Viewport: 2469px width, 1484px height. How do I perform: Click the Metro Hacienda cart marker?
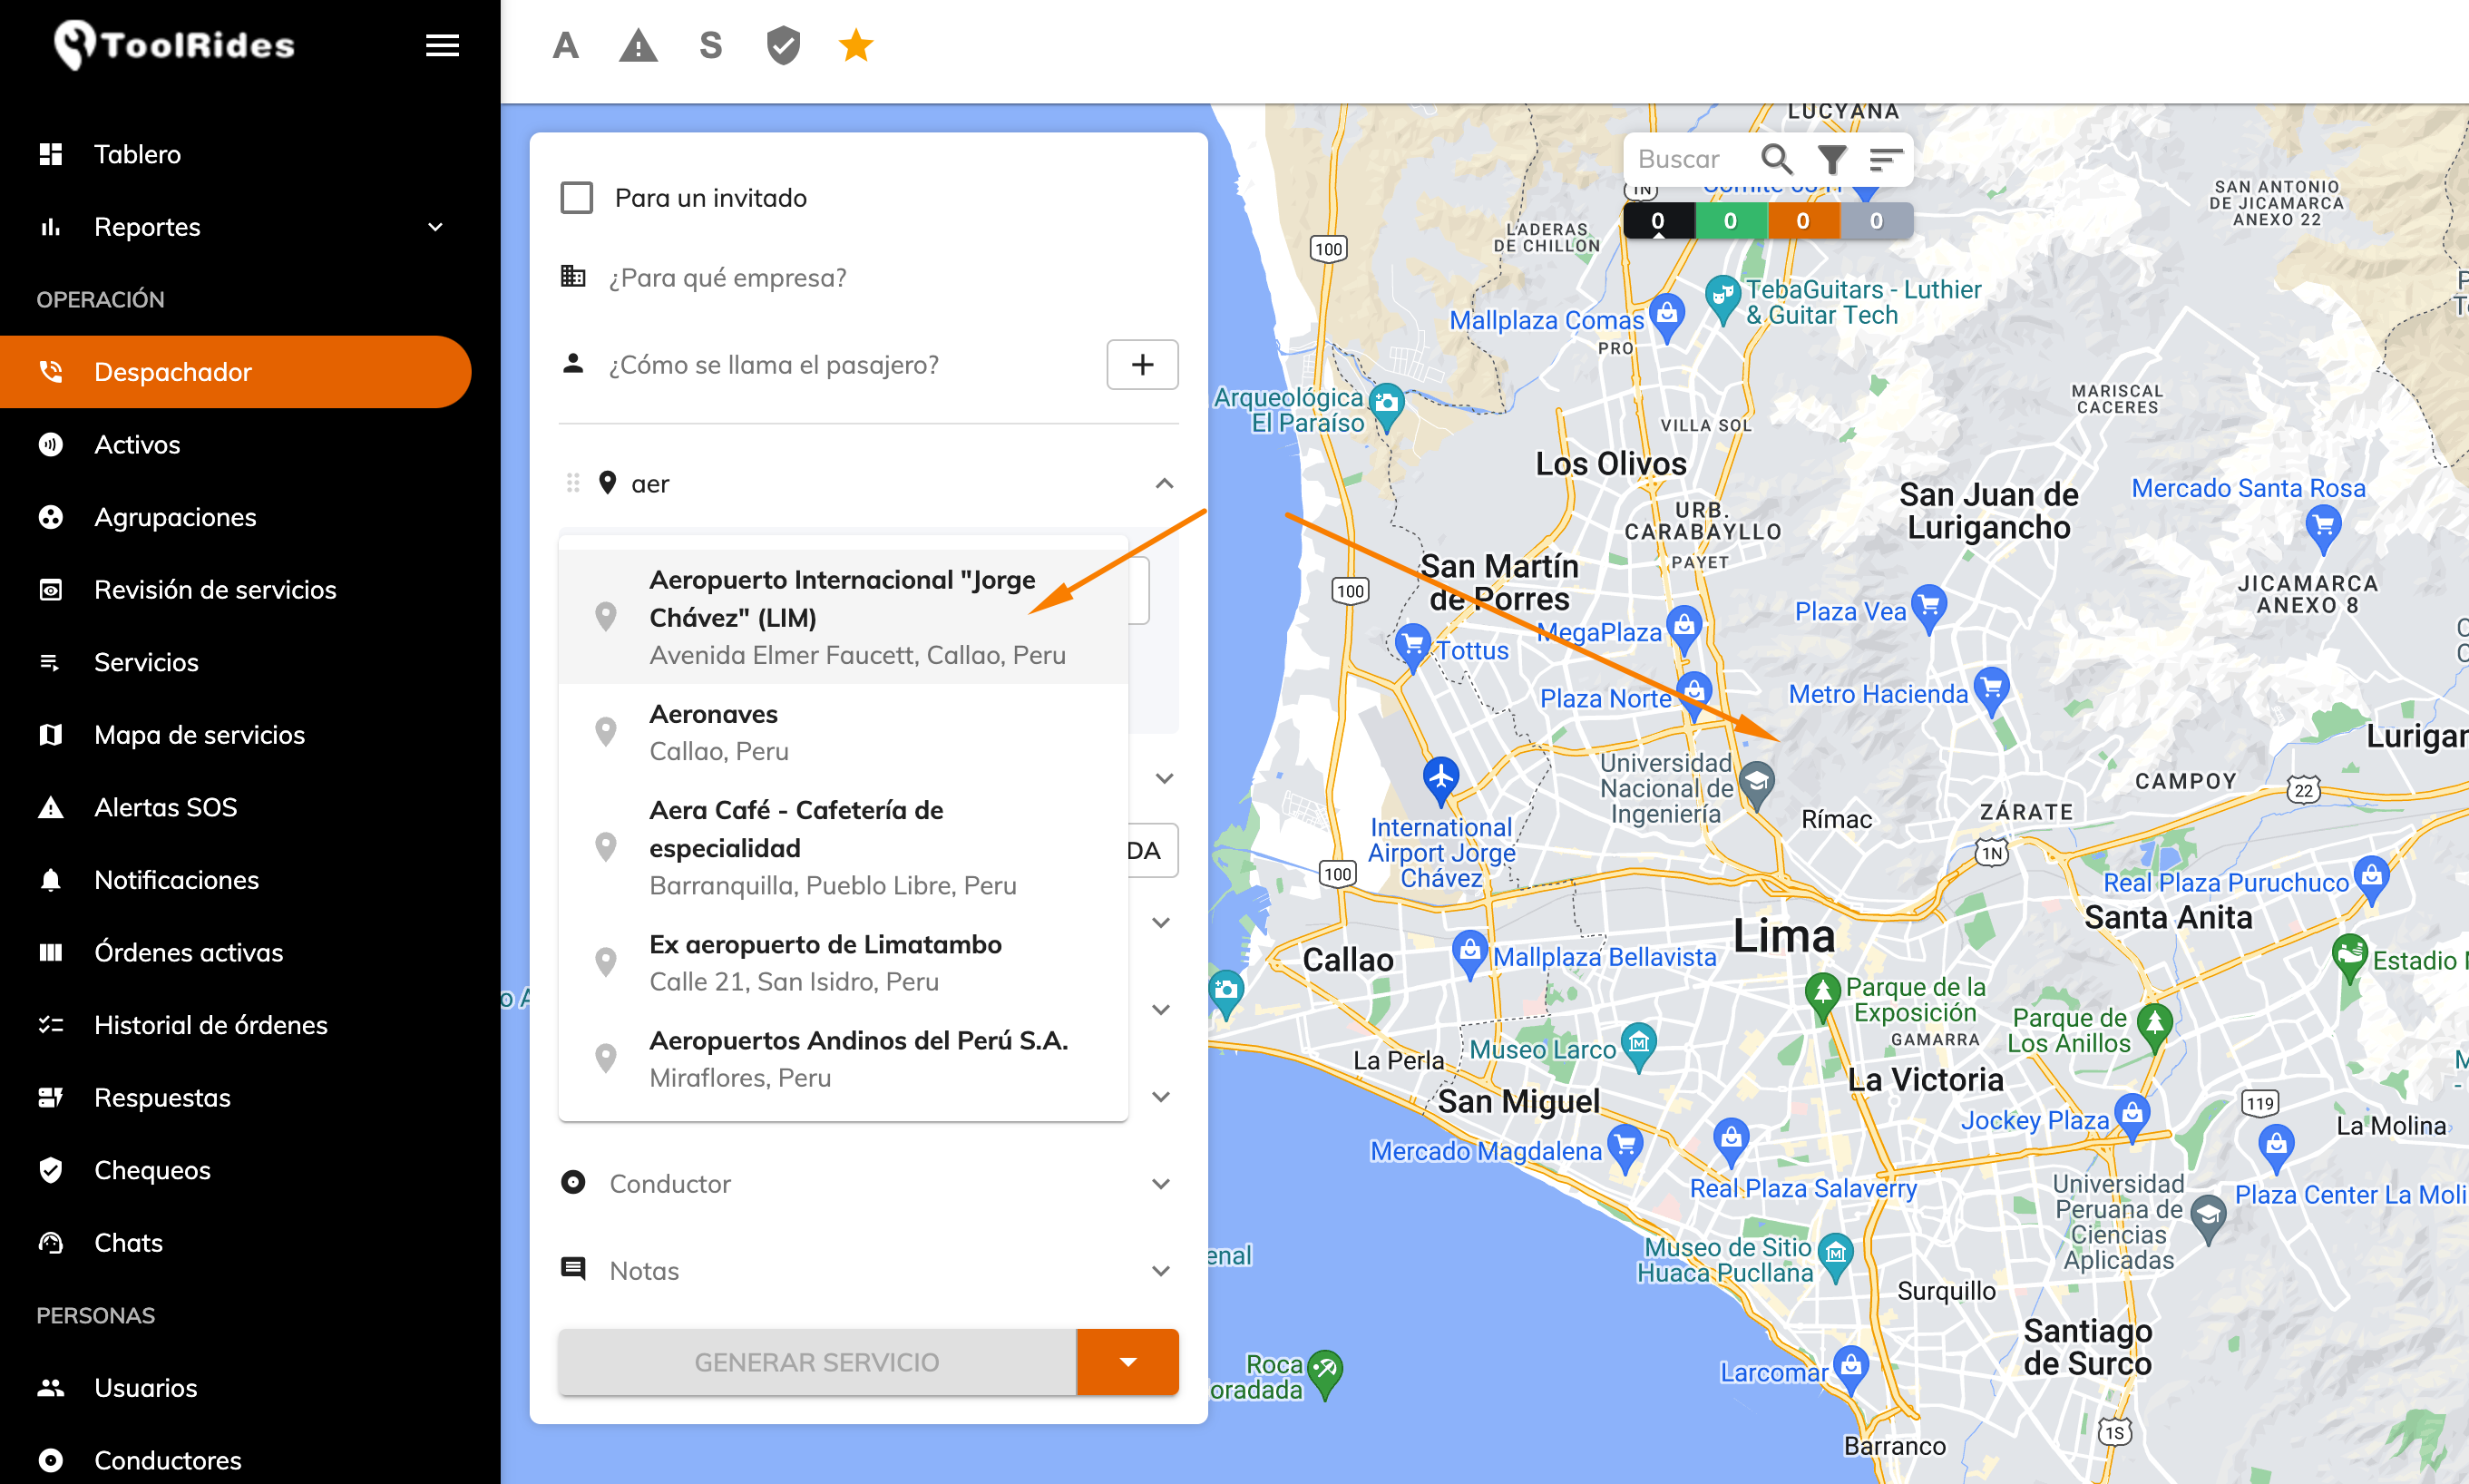click(x=1992, y=691)
